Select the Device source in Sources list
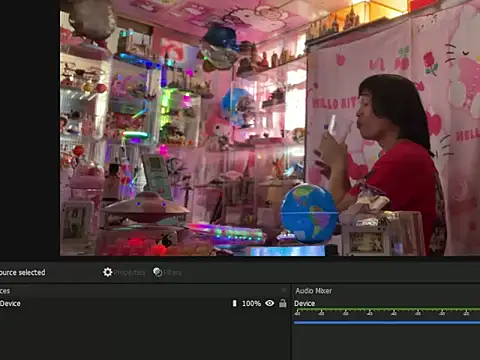This screenshot has width=480, height=360. (x=145, y=303)
